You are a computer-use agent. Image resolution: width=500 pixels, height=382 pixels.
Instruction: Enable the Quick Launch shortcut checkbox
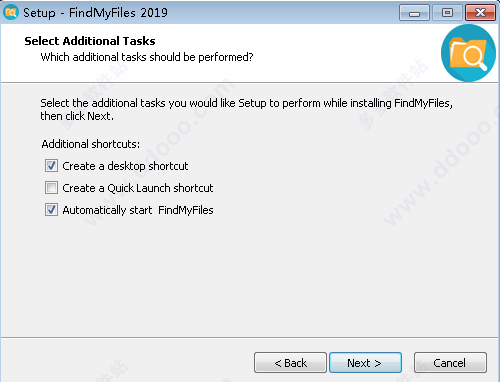click(51, 188)
